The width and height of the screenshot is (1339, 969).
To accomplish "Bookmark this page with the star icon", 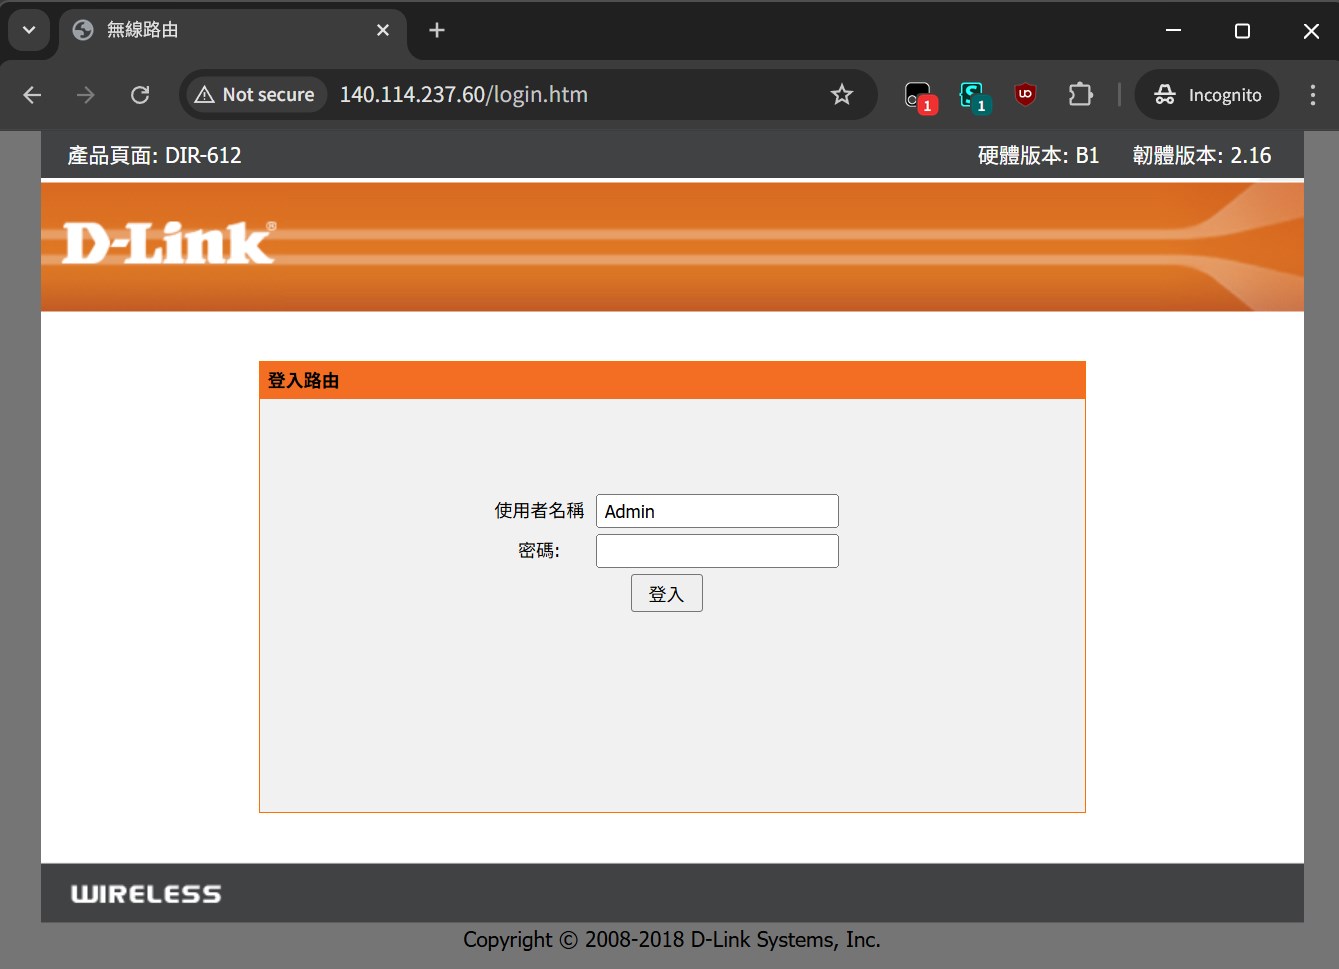I will (x=842, y=95).
